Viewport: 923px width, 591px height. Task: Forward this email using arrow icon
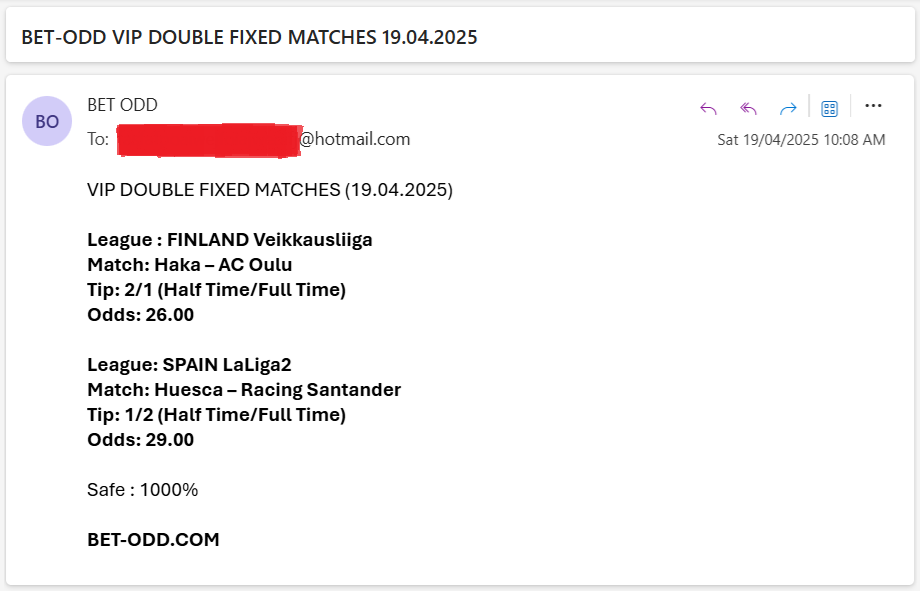788,108
